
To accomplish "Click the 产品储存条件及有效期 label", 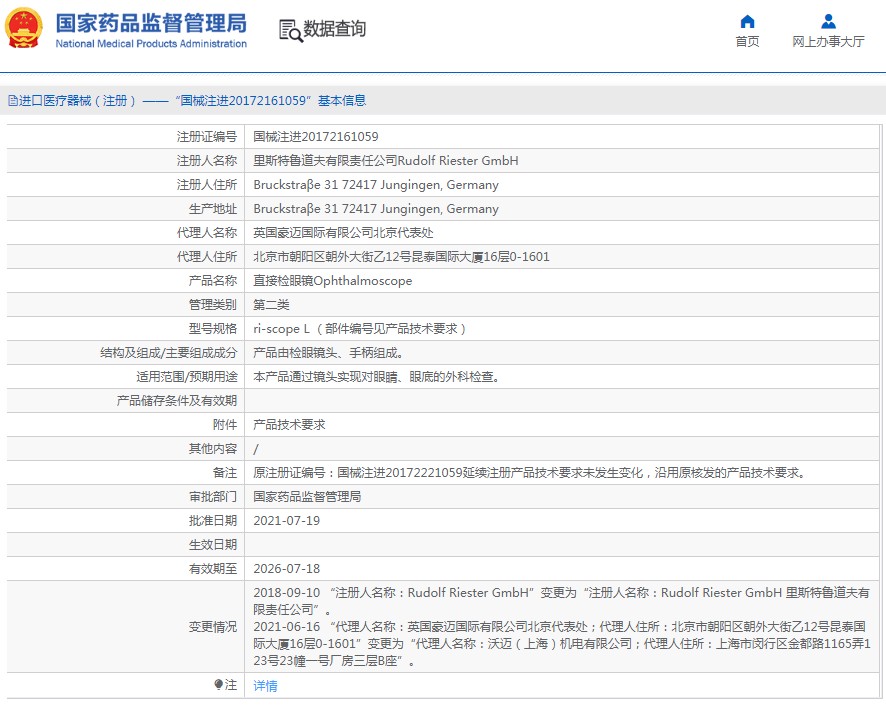I will [x=177, y=401].
